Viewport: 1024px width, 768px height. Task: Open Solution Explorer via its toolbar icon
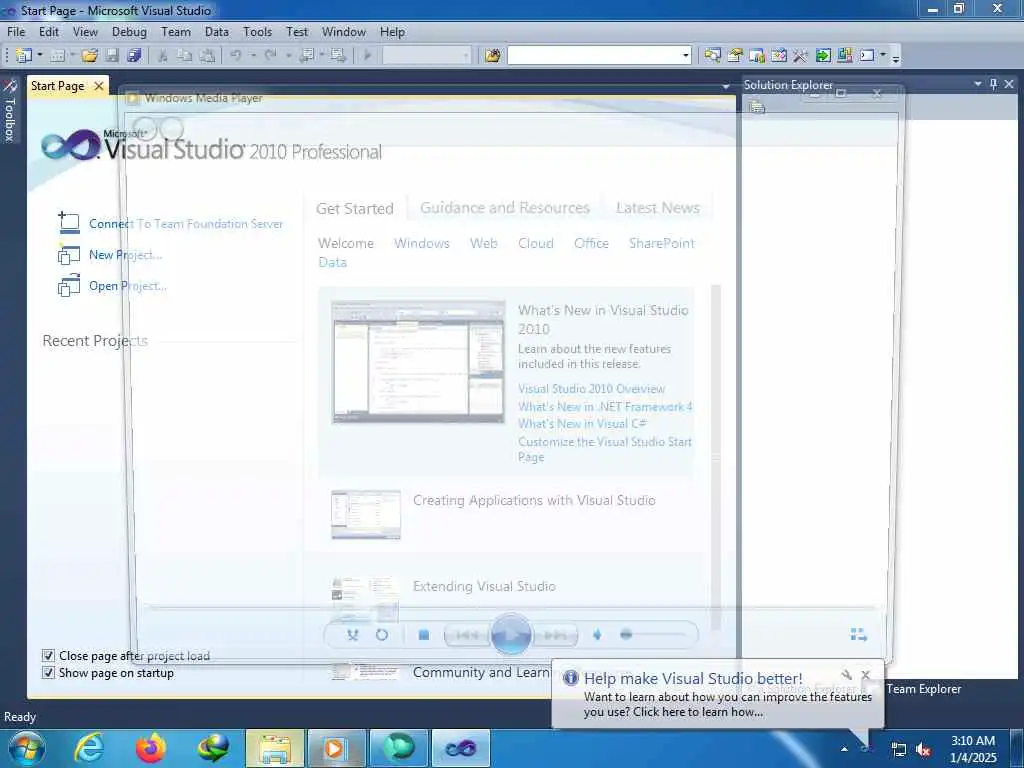tap(712, 56)
